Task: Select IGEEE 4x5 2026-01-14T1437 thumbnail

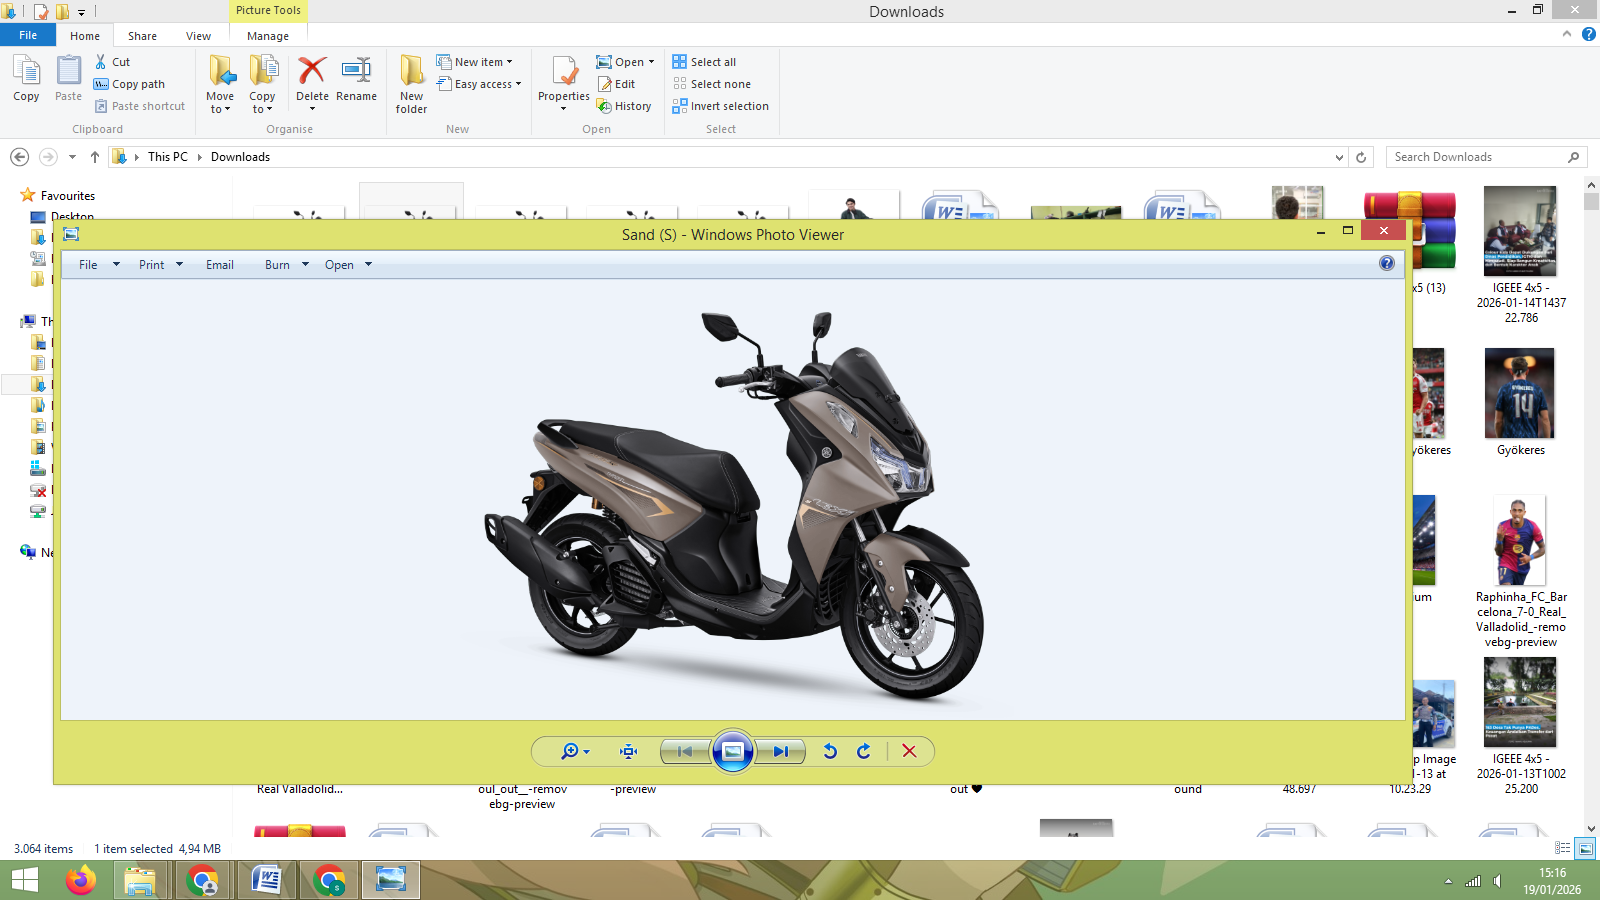Action: (x=1520, y=231)
